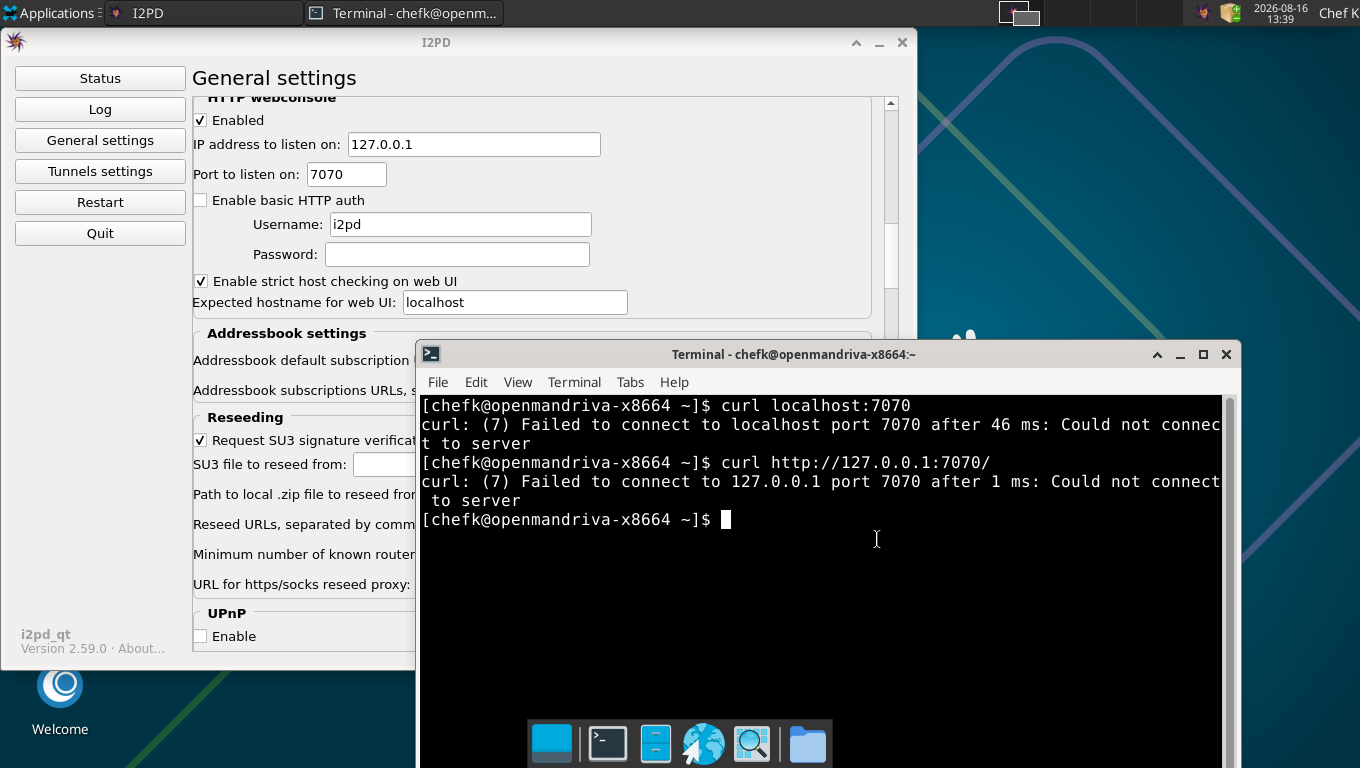The image size is (1360, 768).
Task: Click the IP address to listen on field
Action: [474, 144]
